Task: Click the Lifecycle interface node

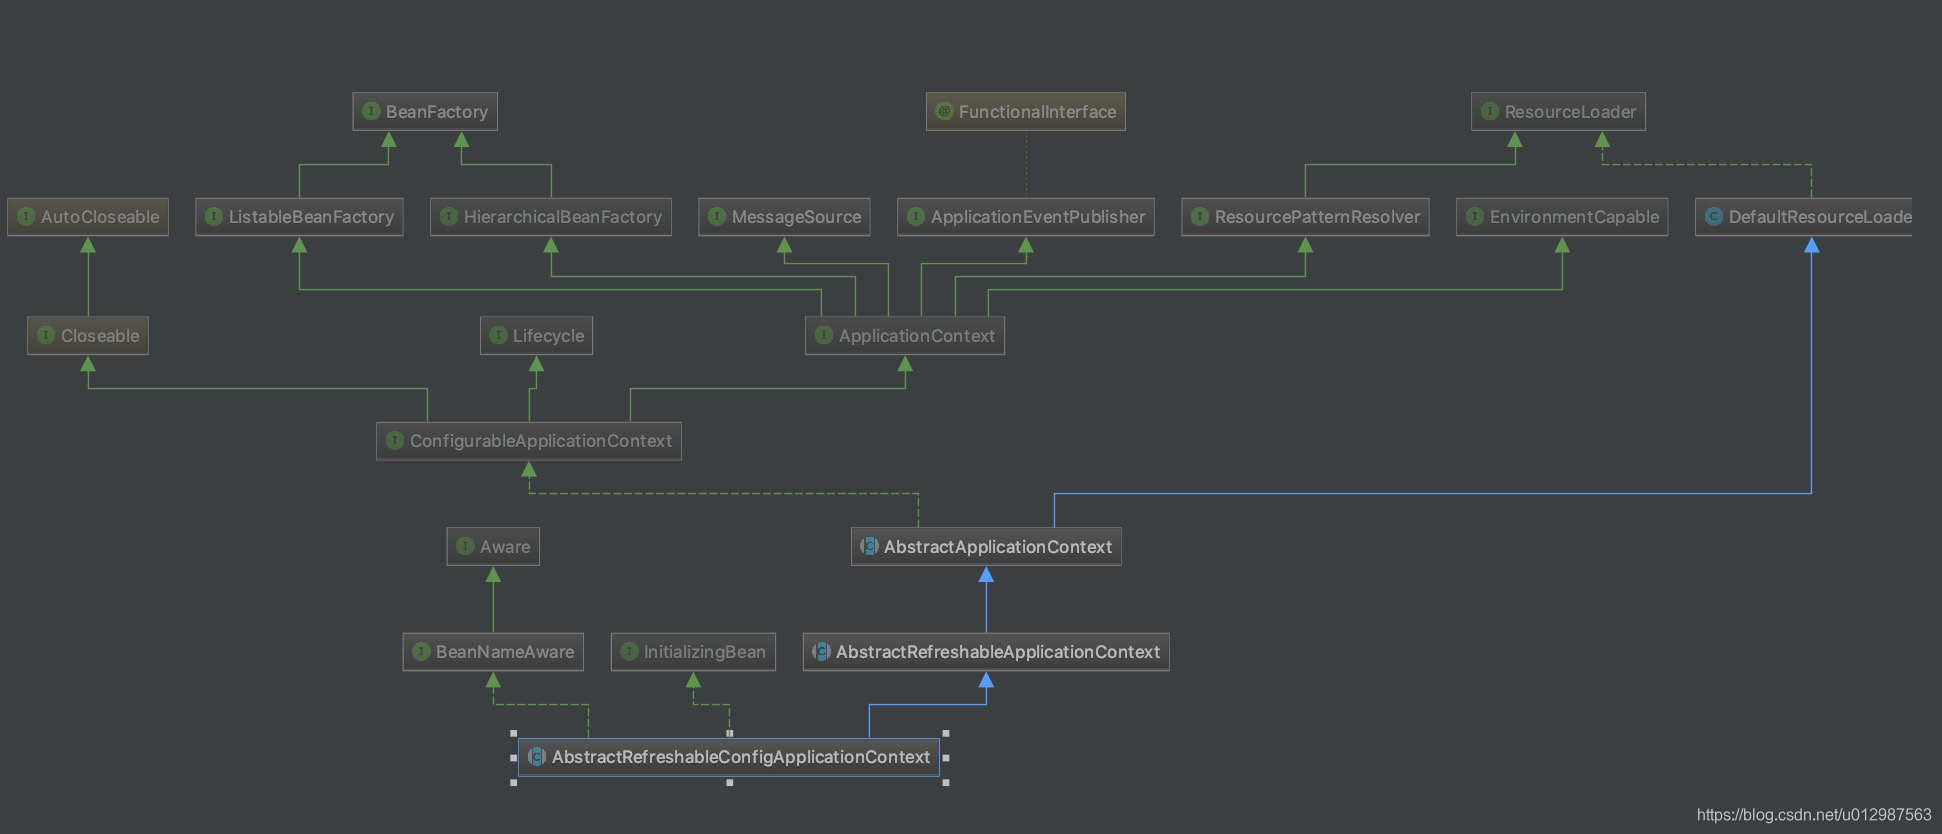Action: pyautogui.click(x=536, y=336)
